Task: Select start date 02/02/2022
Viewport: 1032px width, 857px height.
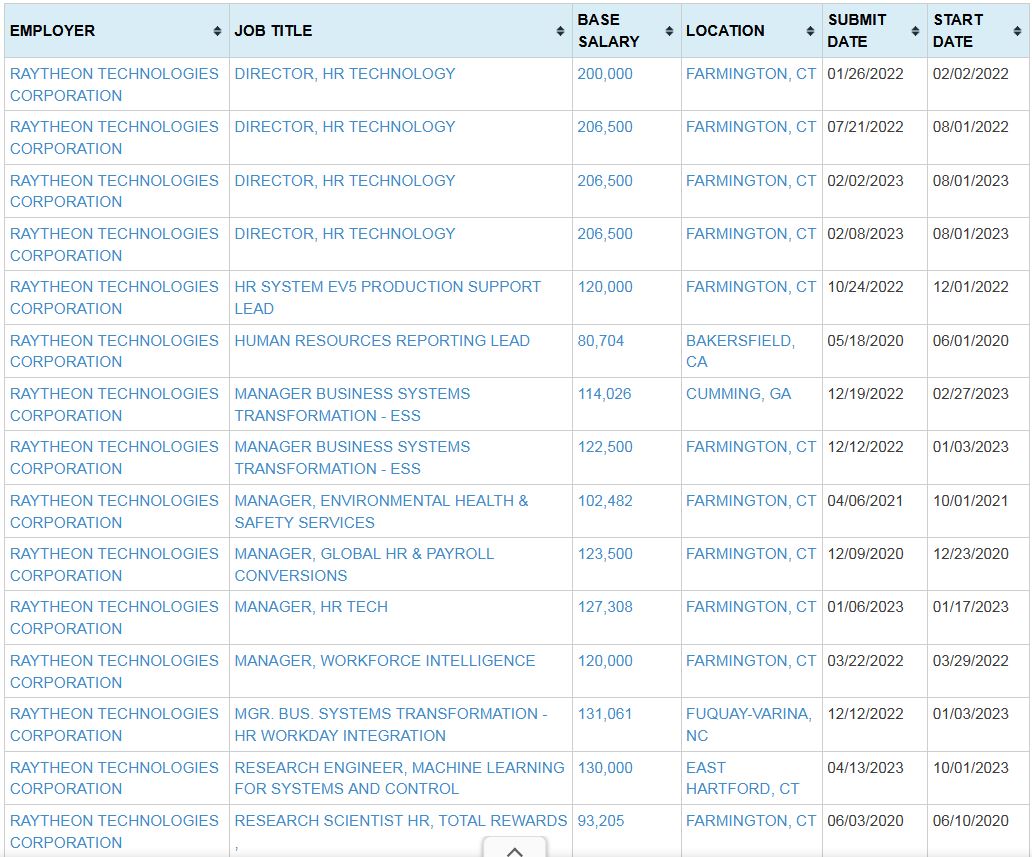Action: point(970,74)
